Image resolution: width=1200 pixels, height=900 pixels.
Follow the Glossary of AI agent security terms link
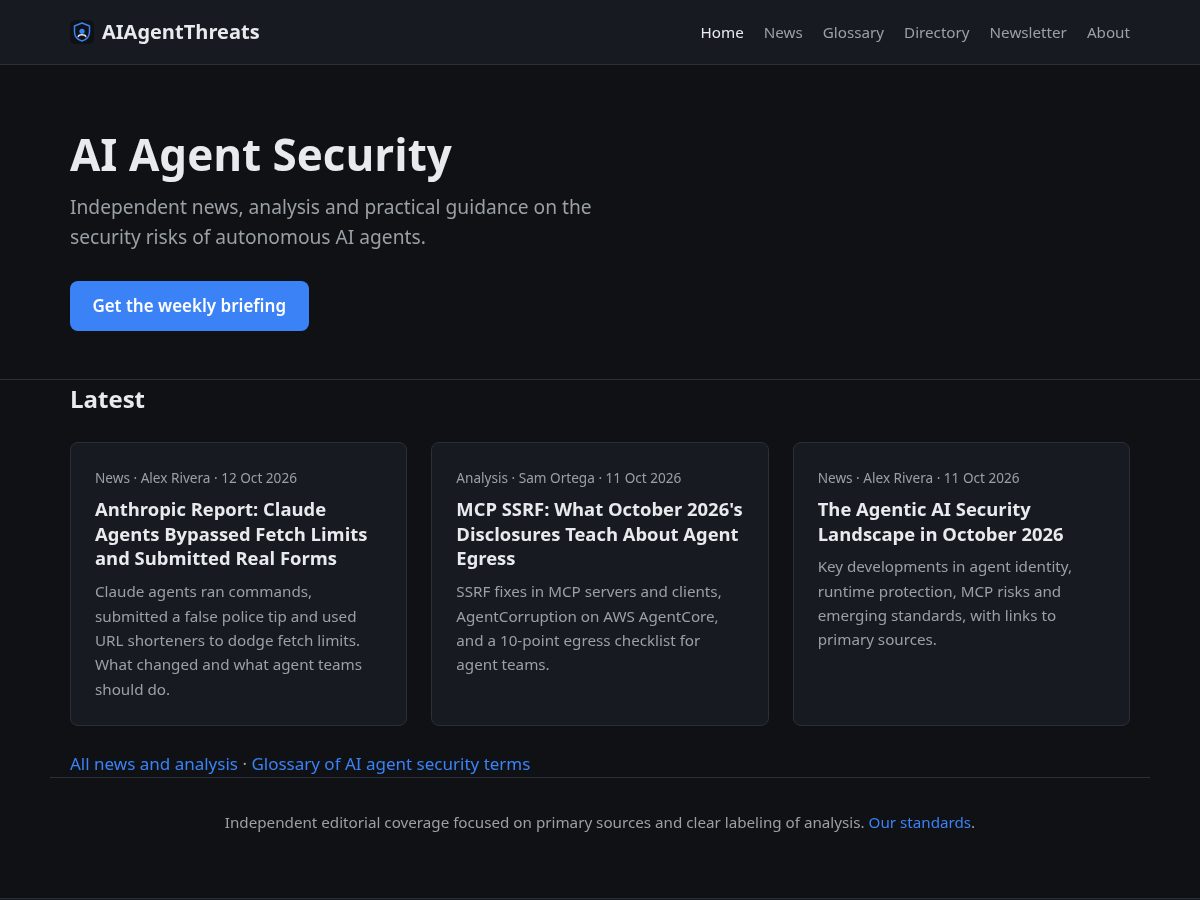[391, 764]
